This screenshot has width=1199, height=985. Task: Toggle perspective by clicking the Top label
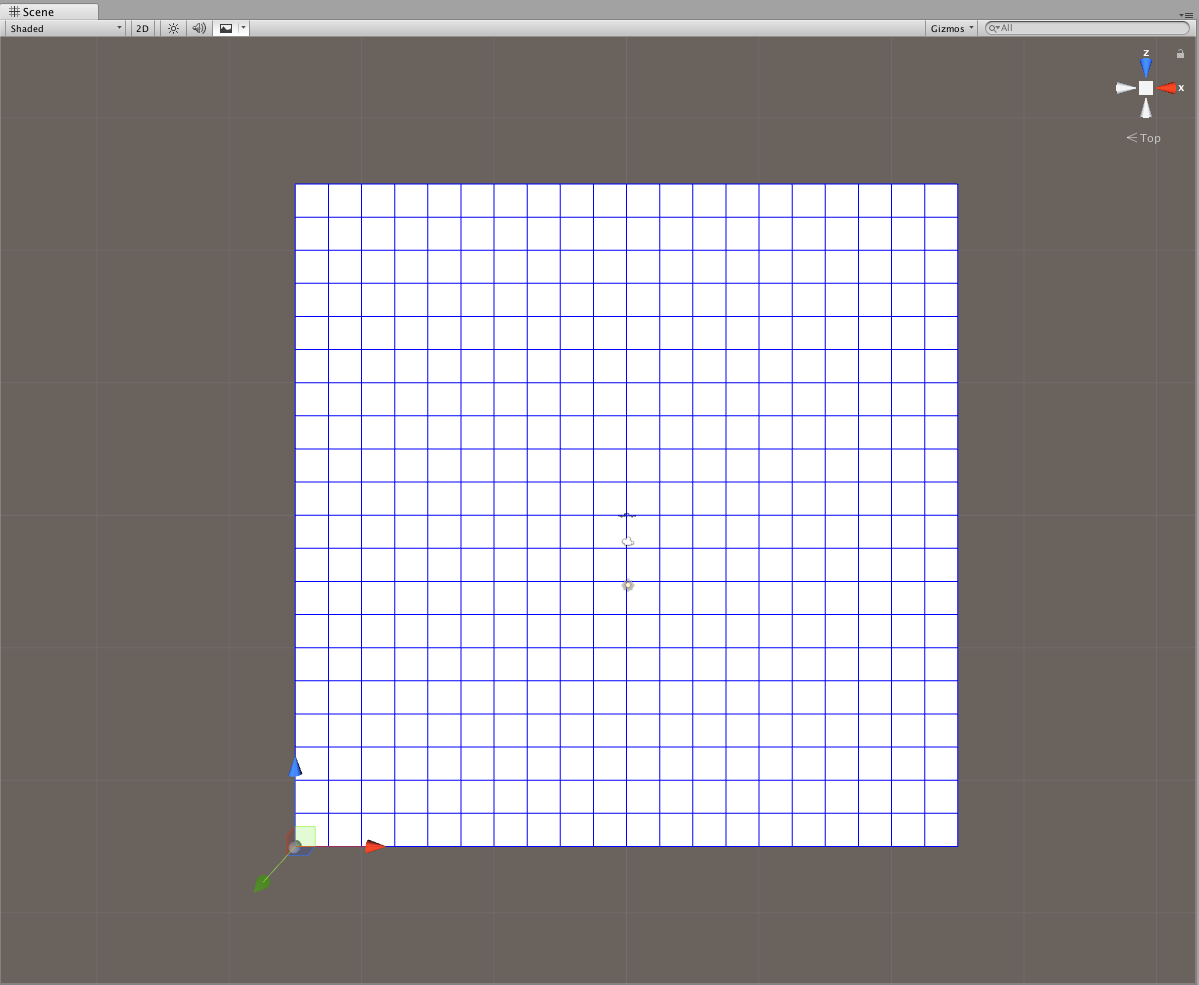coord(1148,138)
